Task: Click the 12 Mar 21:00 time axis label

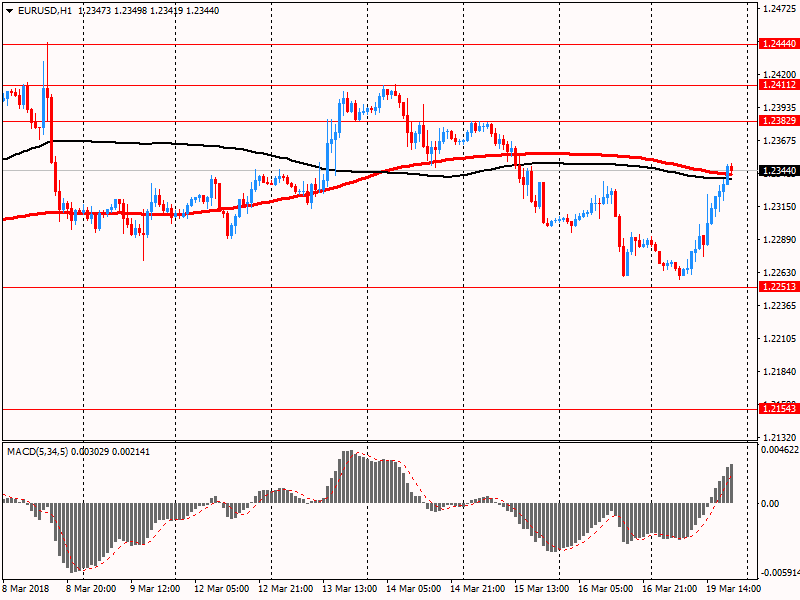Action: pos(285,588)
